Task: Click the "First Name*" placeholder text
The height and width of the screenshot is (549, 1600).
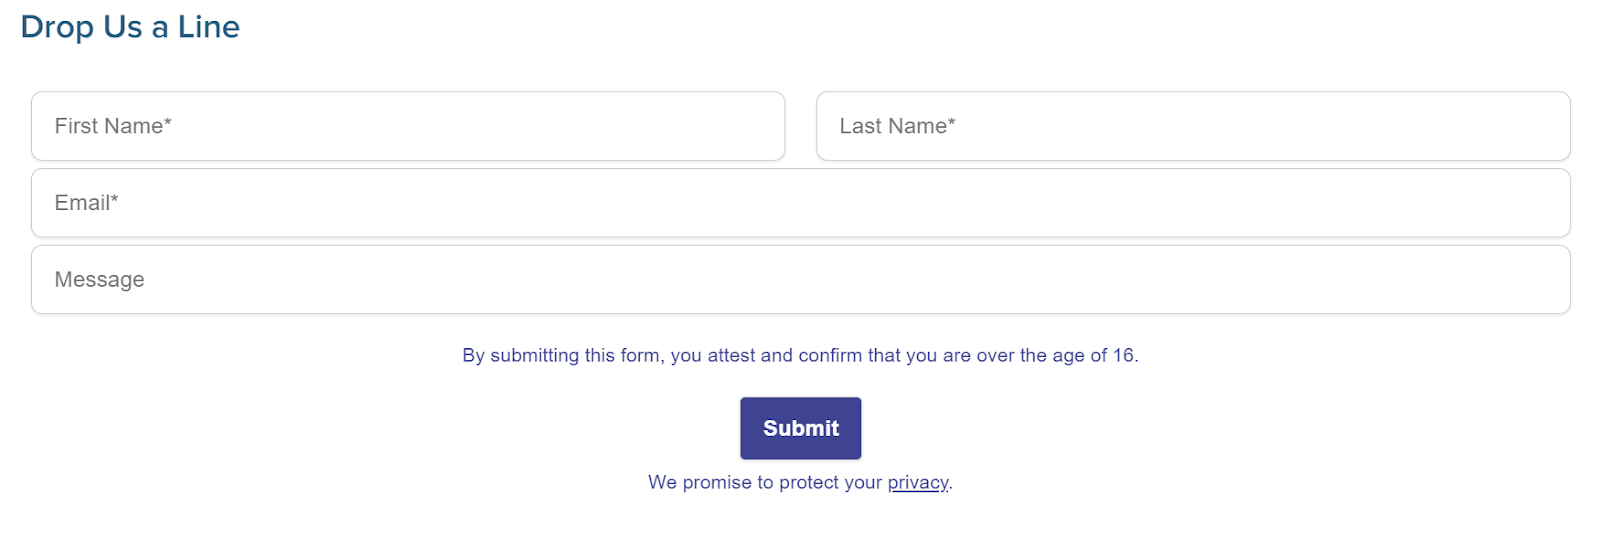Action: (113, 126)
